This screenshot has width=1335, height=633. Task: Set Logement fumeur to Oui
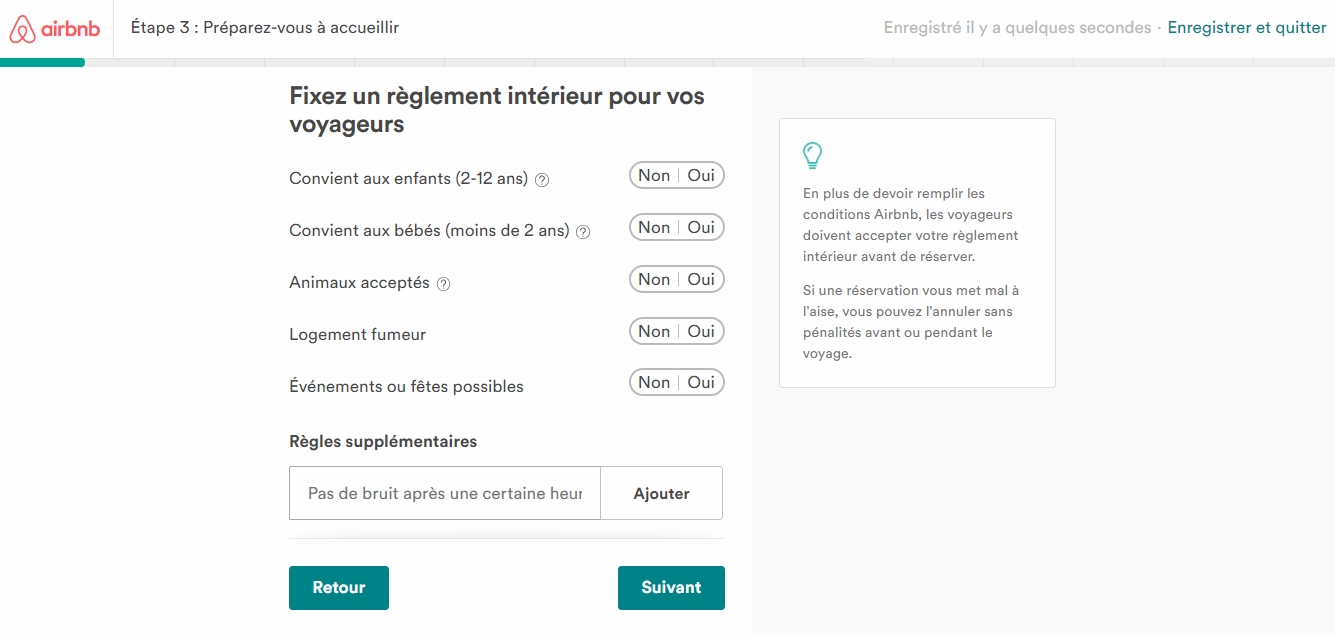[x=701, y=332]
